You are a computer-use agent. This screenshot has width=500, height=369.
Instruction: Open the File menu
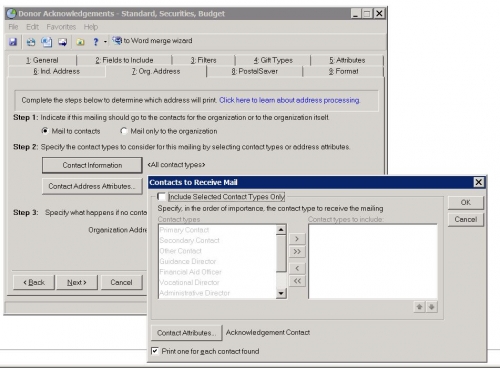tap(13, 27)
